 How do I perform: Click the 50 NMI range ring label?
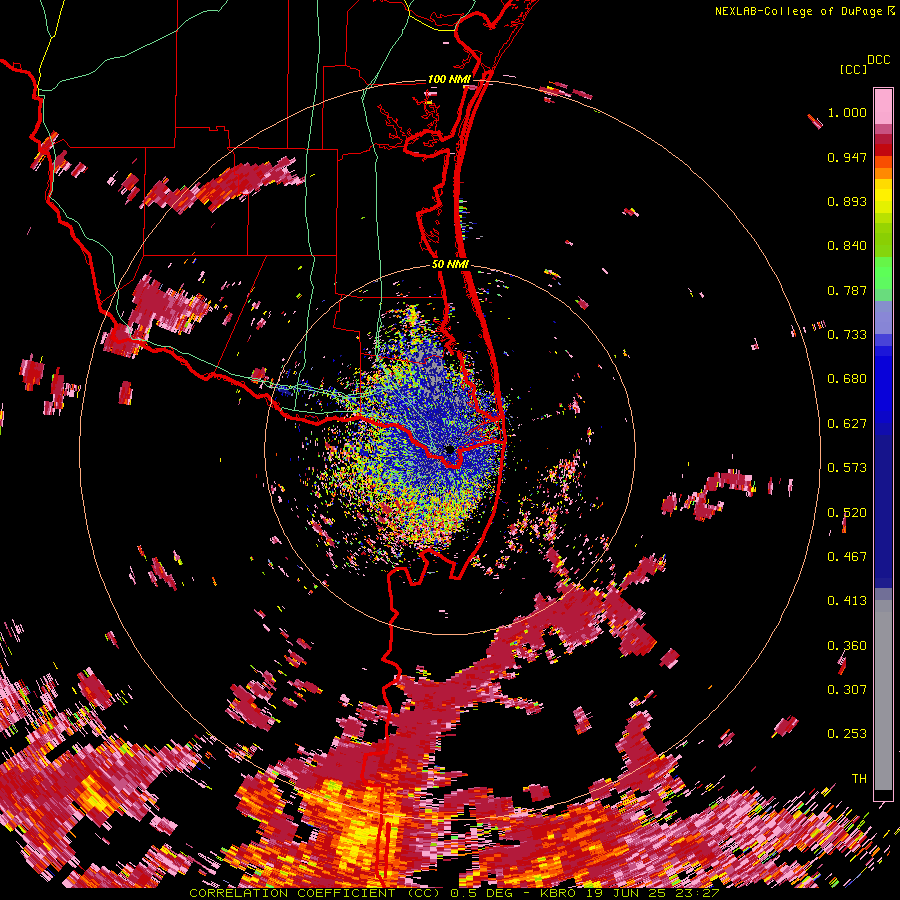tap(450, 265)
